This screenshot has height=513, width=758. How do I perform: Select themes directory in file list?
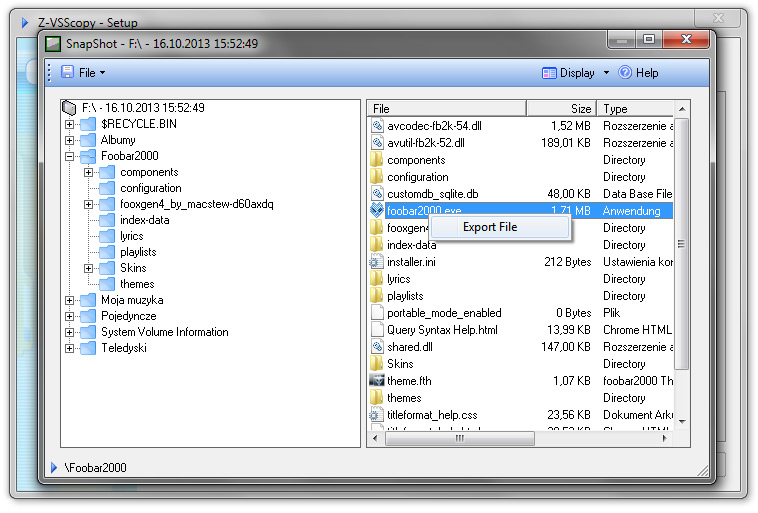tap(404, 398)
